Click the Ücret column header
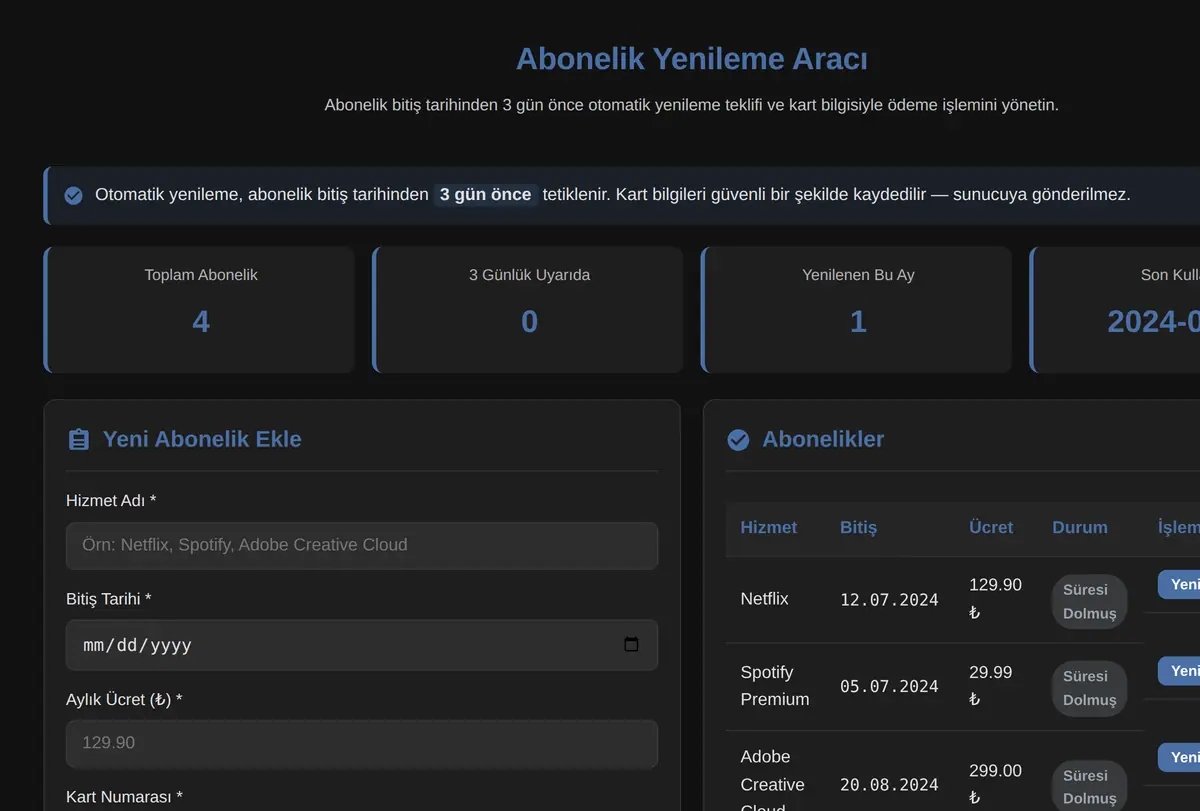The width and height of the screenshot is (1200, 811). click(x=991, y=528)
